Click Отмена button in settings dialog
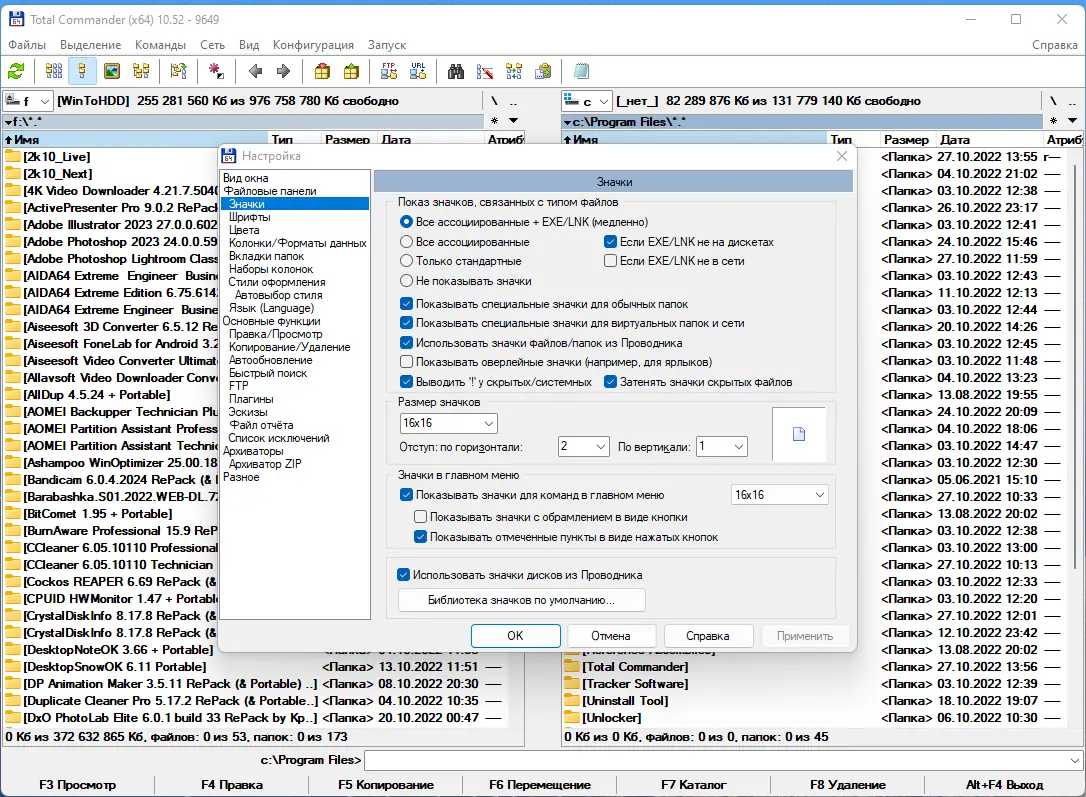 [611, 636]
